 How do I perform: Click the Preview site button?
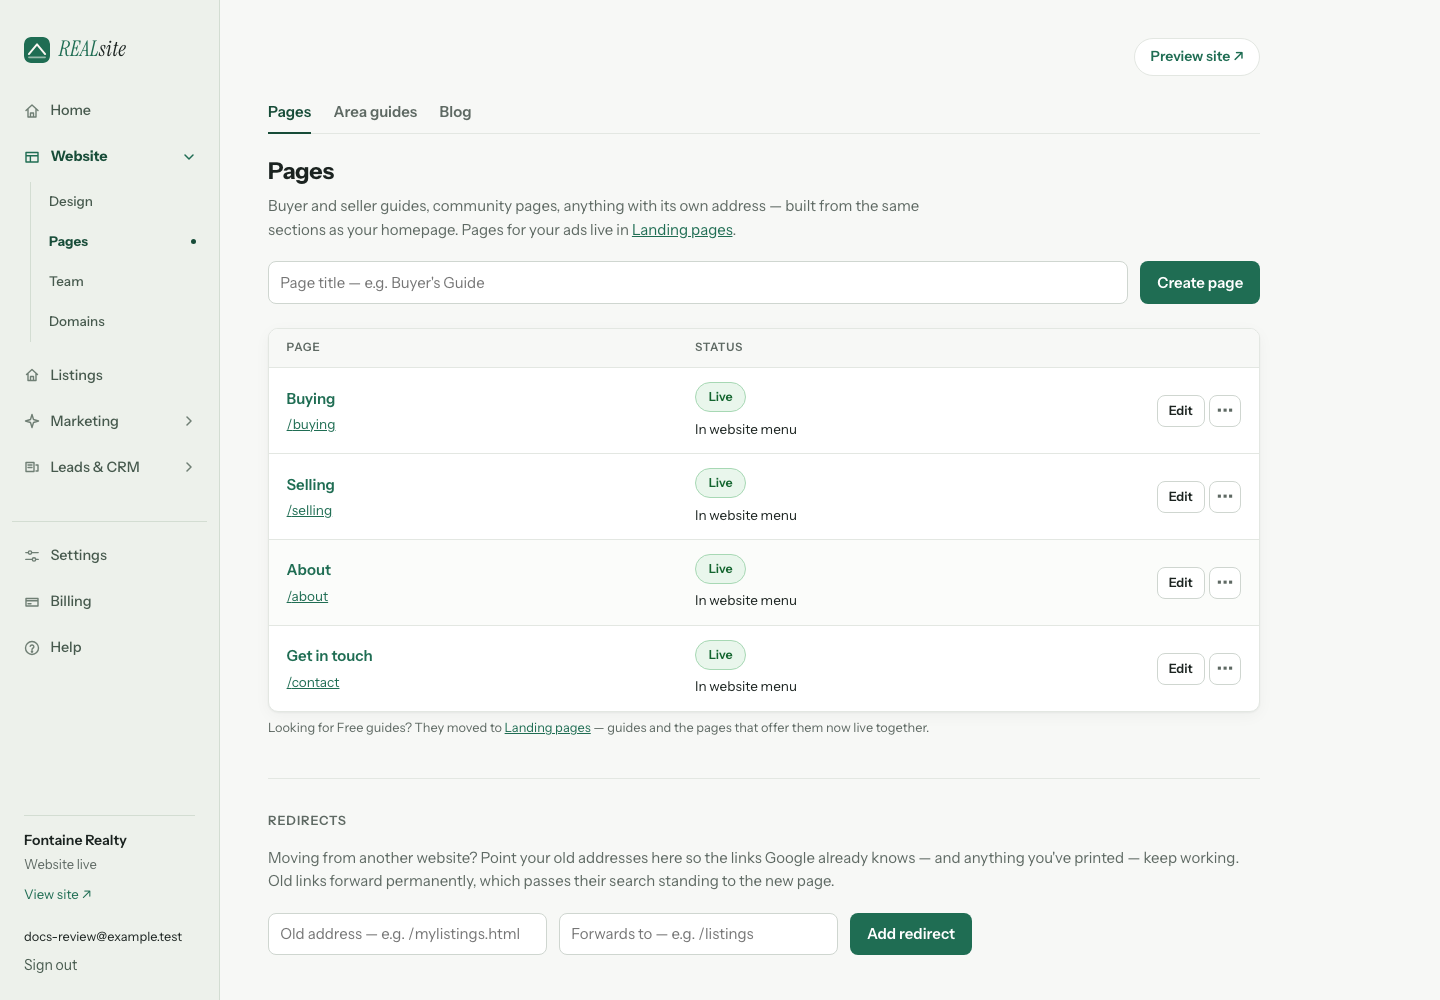[x=1197, y=57]
